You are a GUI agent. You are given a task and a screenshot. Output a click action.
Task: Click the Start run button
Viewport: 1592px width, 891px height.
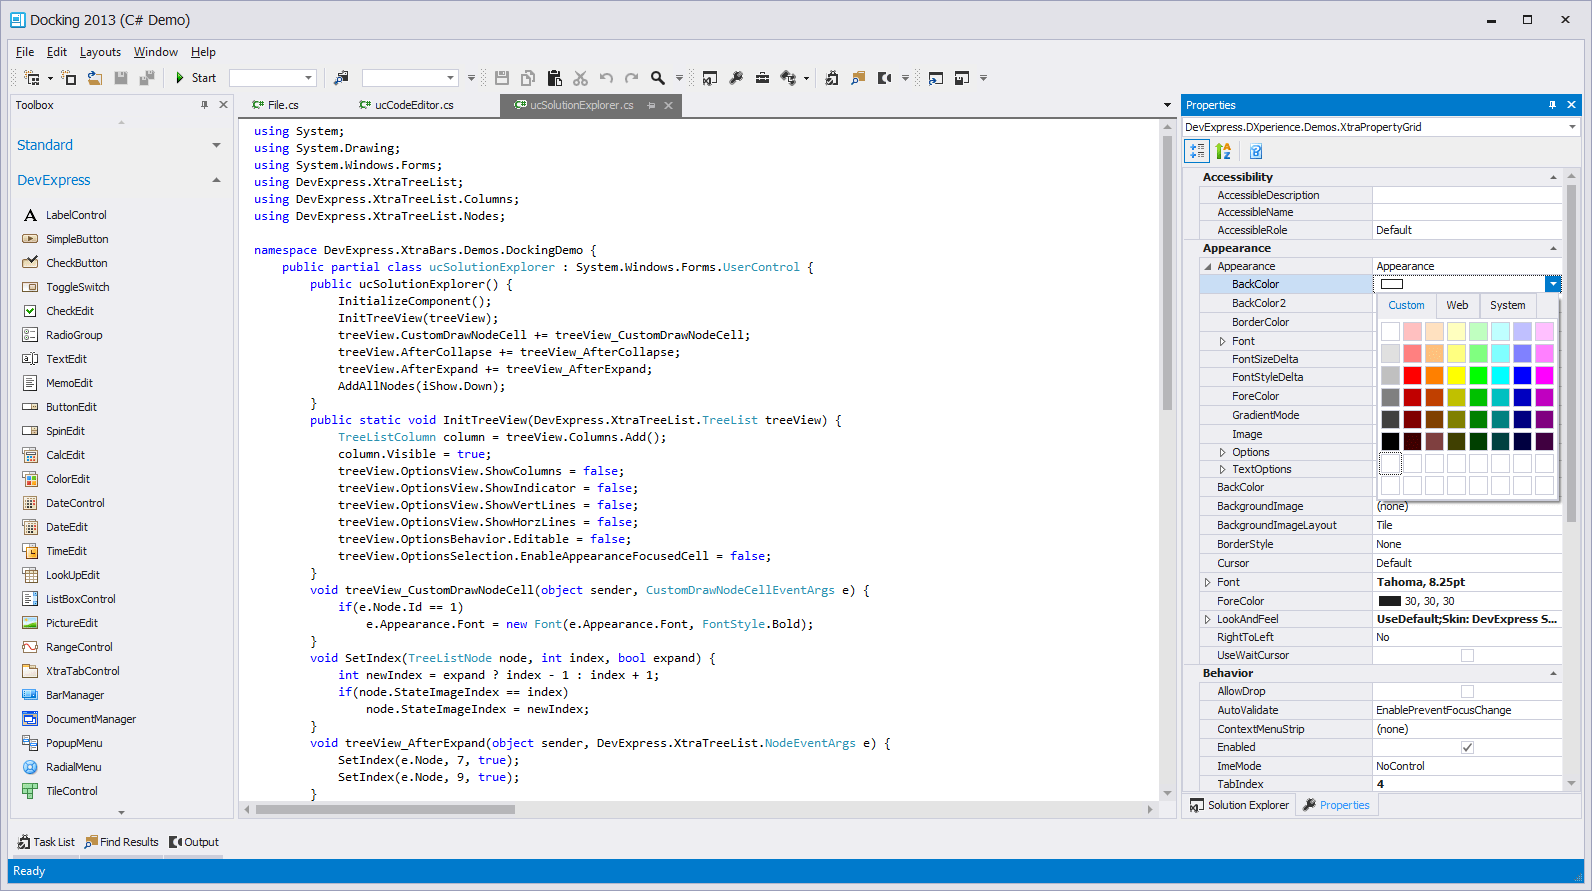click(195, 78)
